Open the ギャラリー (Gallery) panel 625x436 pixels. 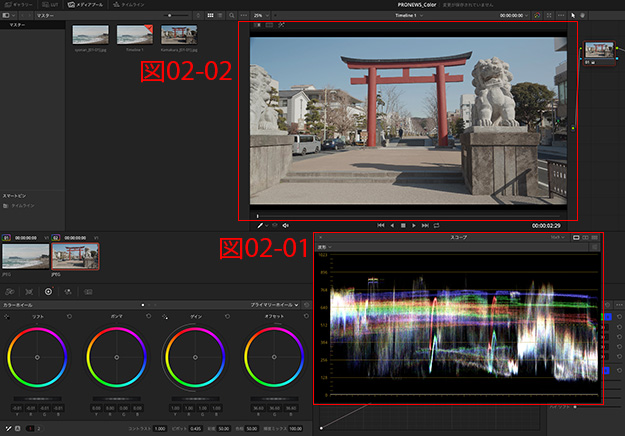pyautogui.click(x=19, y=5)
